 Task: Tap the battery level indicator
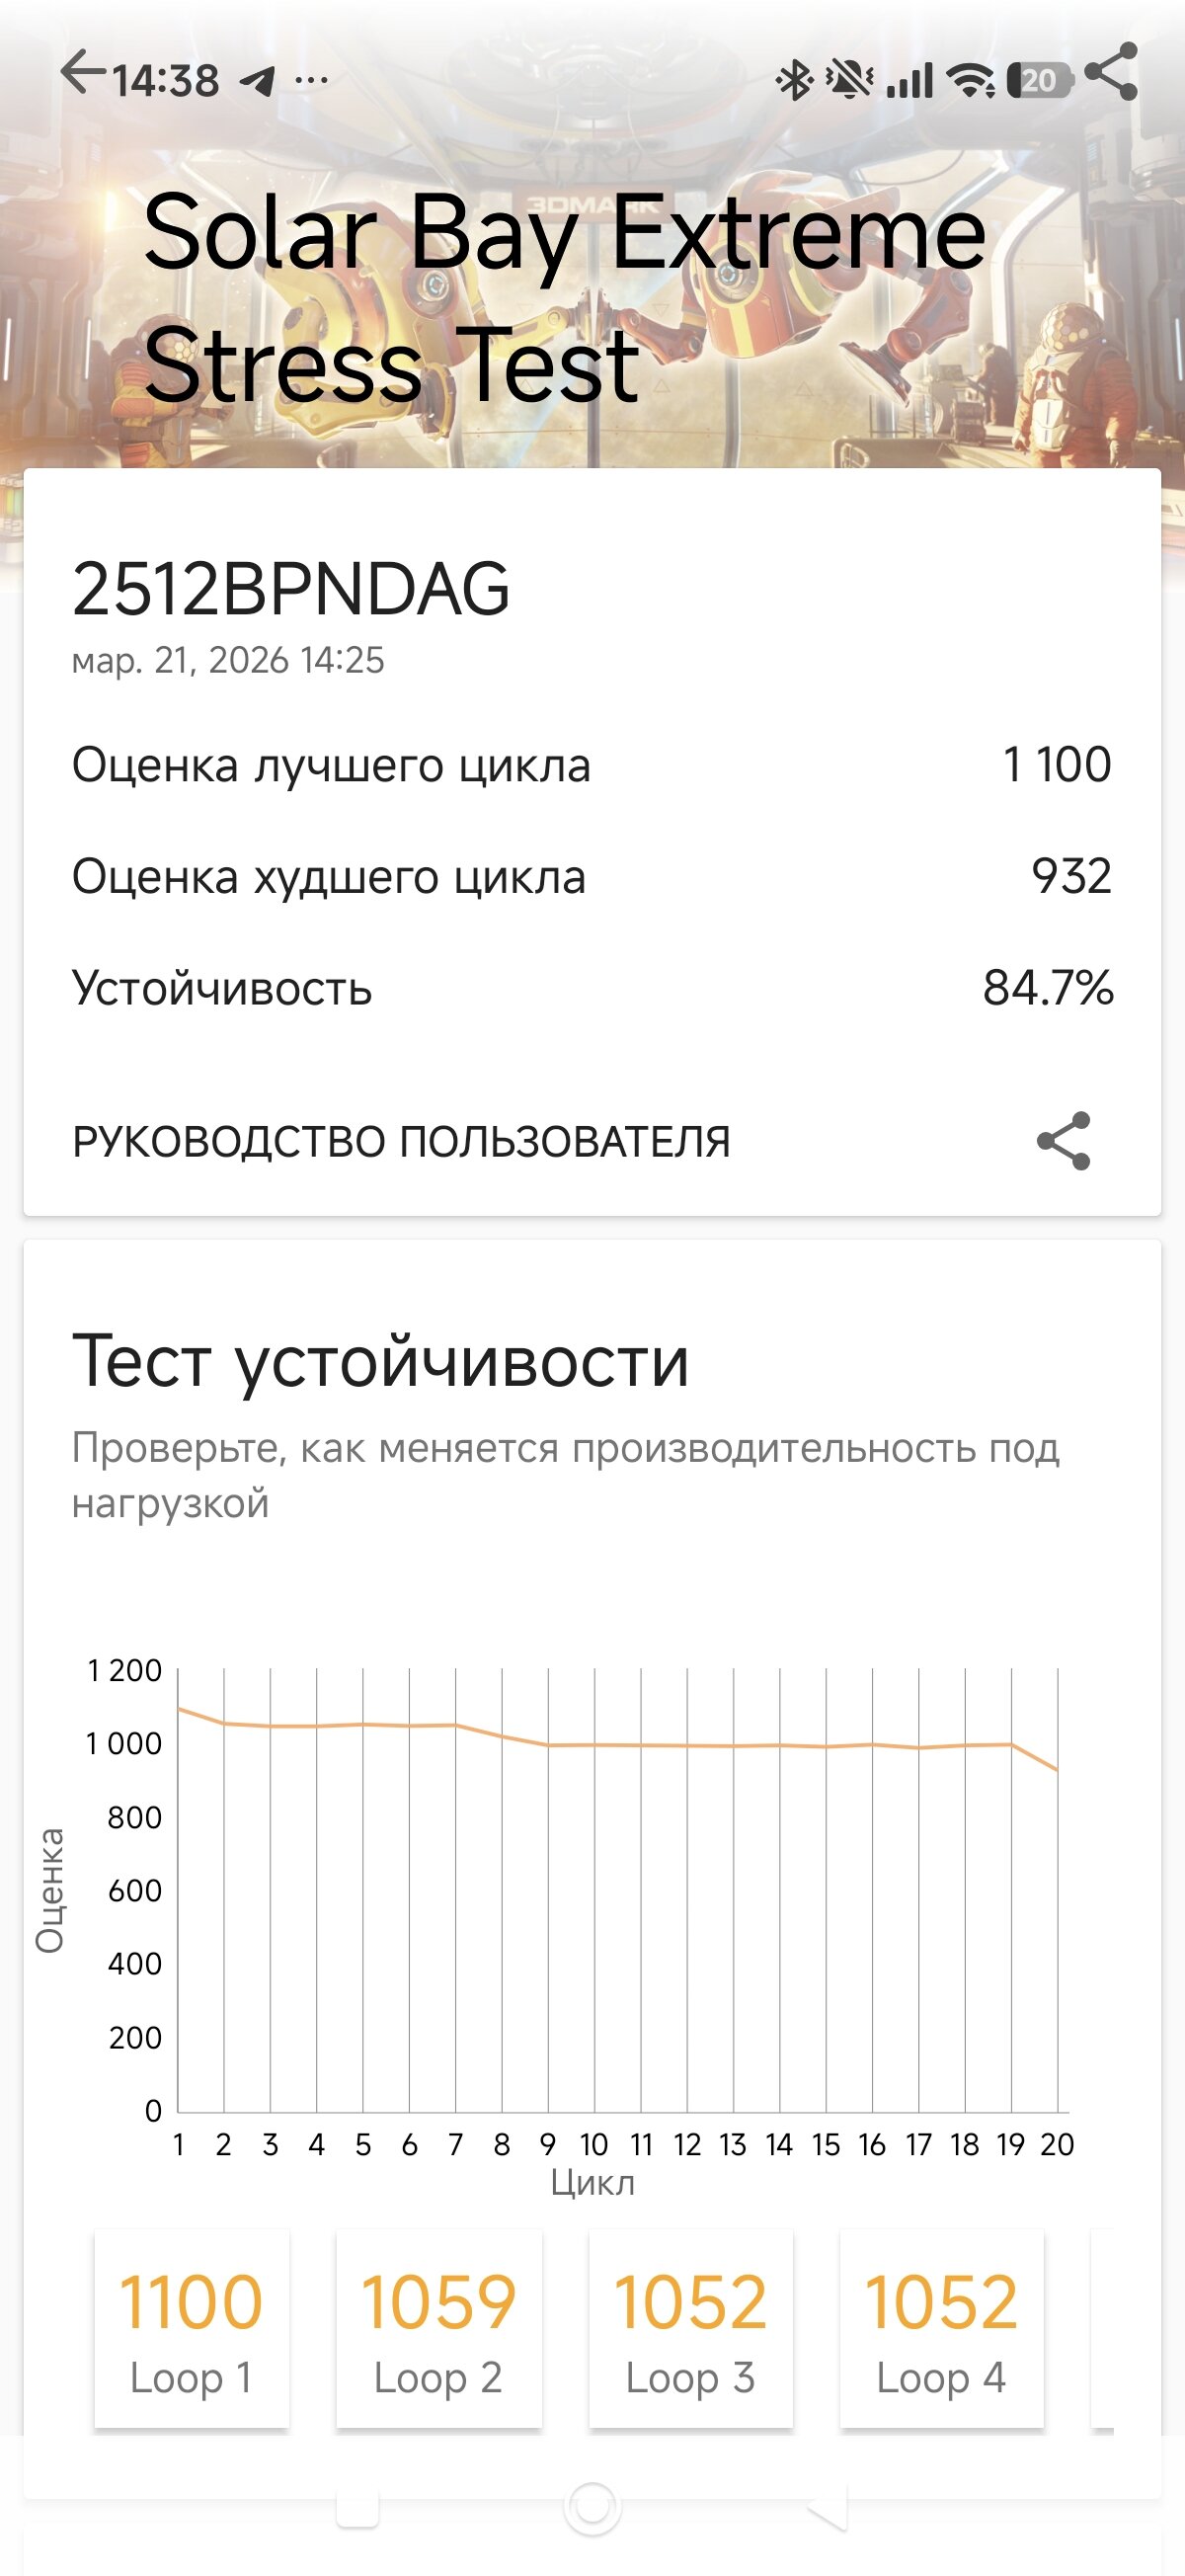click(x=1039, y=80)
